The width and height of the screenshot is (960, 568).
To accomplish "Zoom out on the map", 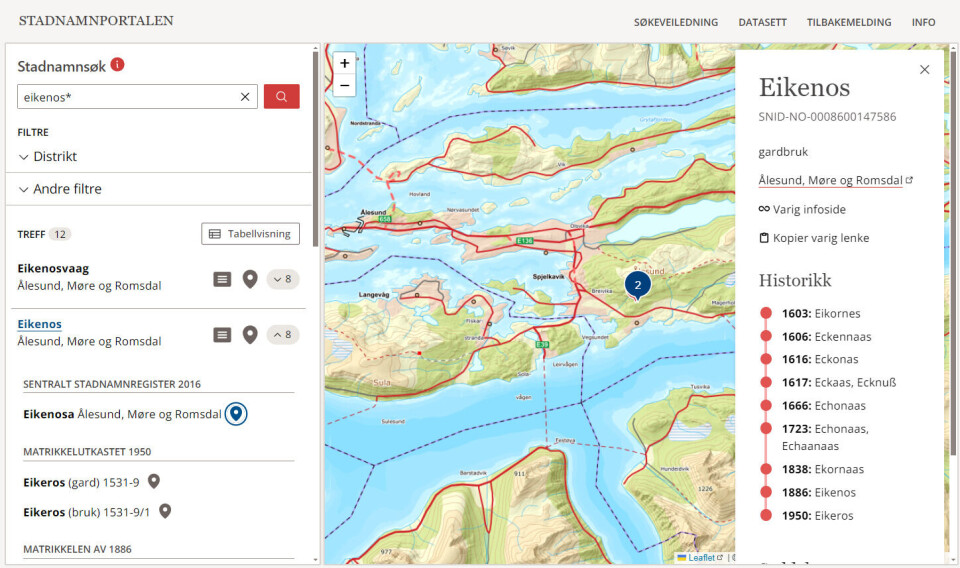I will (344, 86).
